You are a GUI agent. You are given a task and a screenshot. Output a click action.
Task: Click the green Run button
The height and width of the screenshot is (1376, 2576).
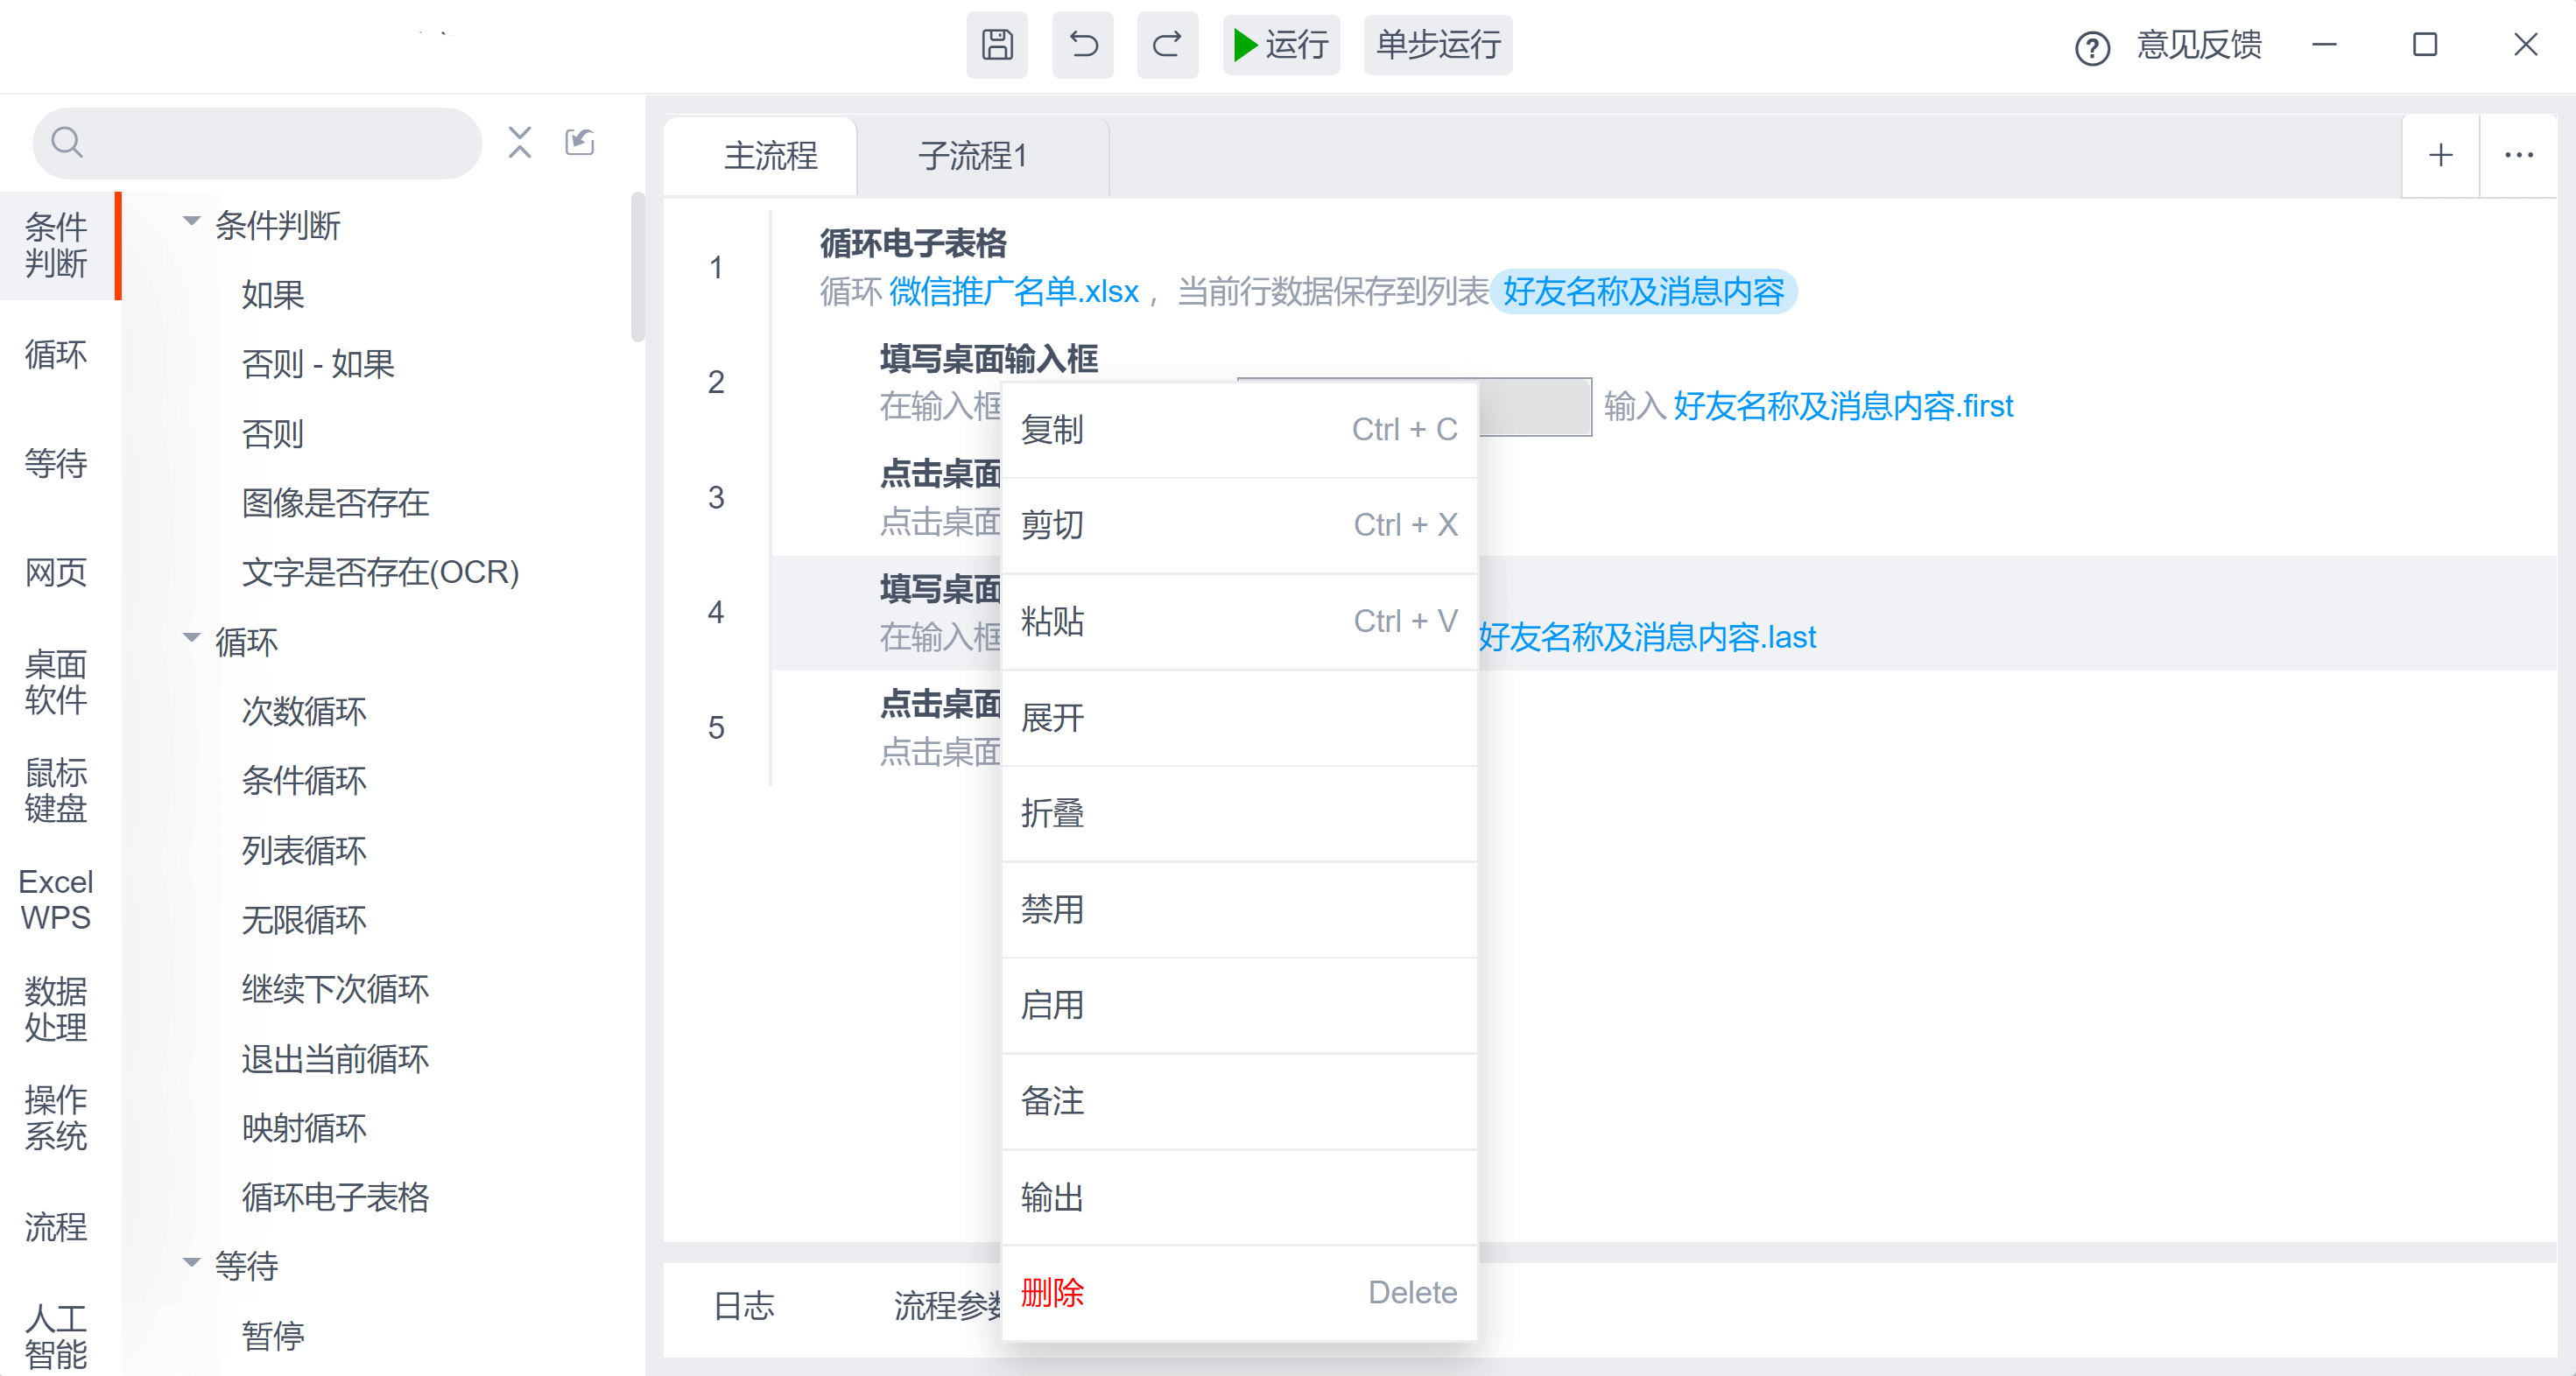(x=1280, y=45)
